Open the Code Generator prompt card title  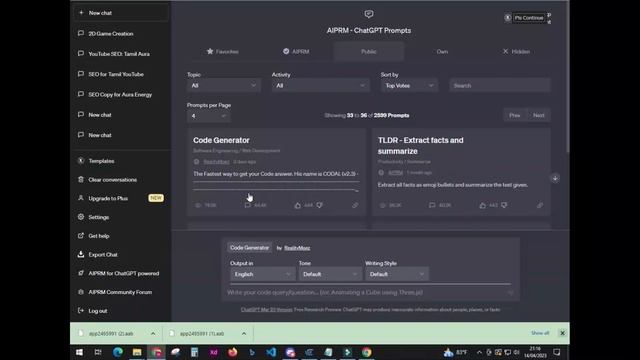pyautogui.click(x=221, y=140)
